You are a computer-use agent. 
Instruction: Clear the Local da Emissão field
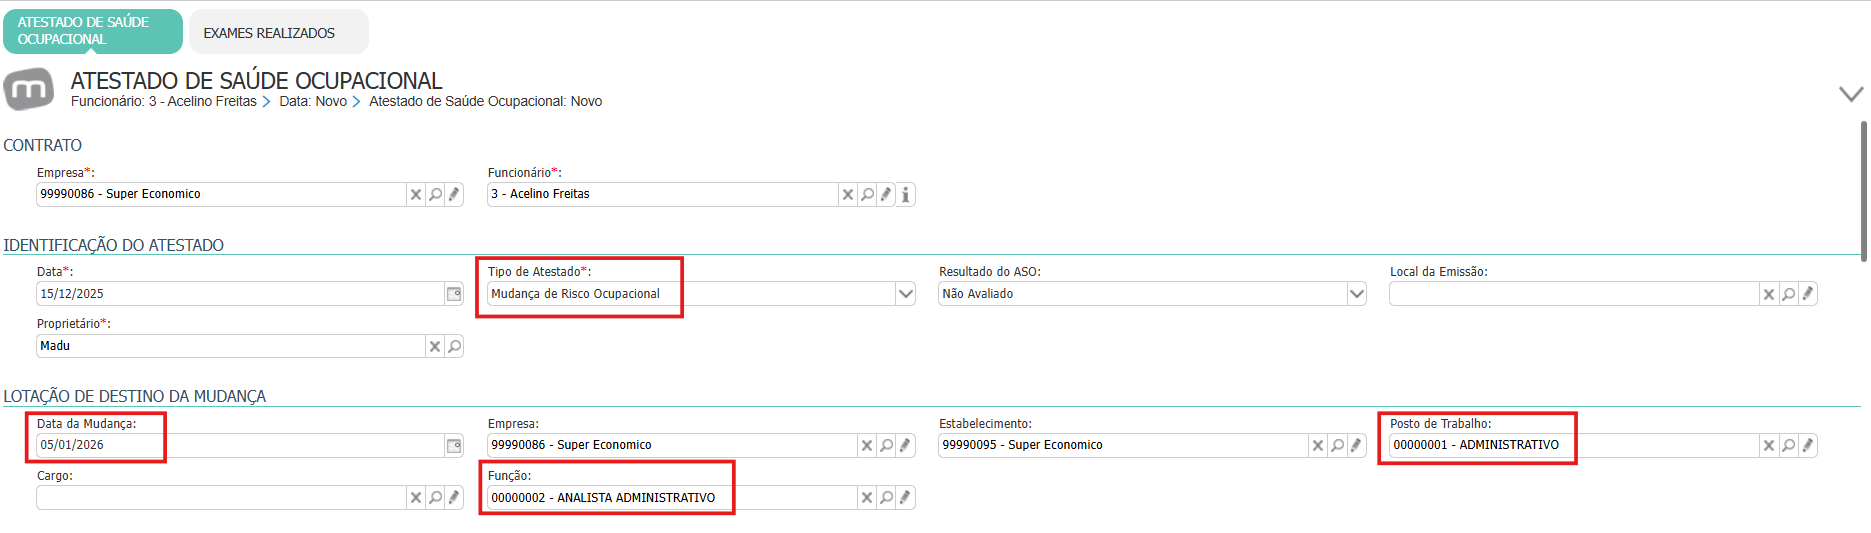click(x=1769, y=294)
